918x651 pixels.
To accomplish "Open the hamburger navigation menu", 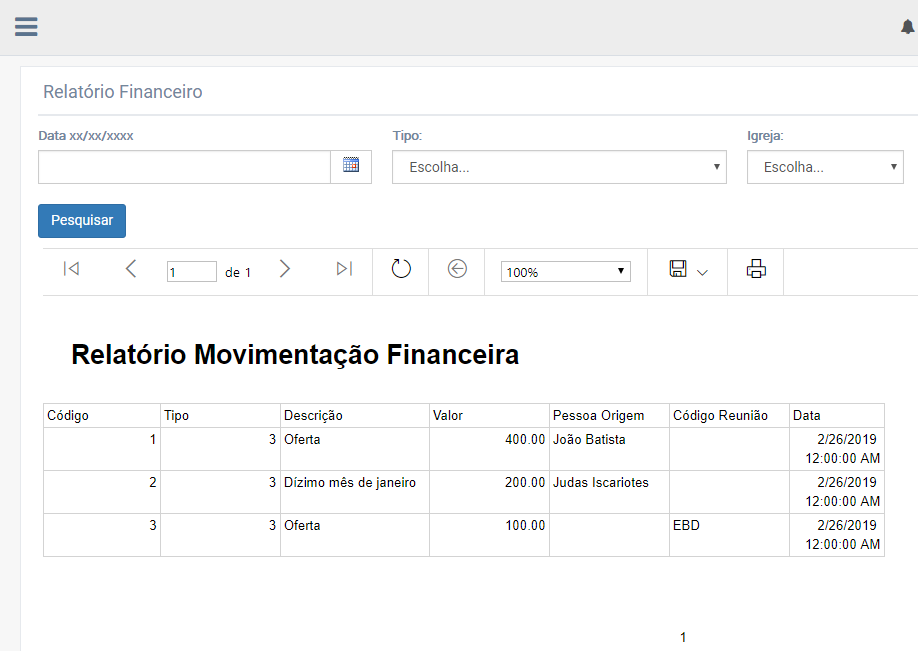I will (26, 27).
